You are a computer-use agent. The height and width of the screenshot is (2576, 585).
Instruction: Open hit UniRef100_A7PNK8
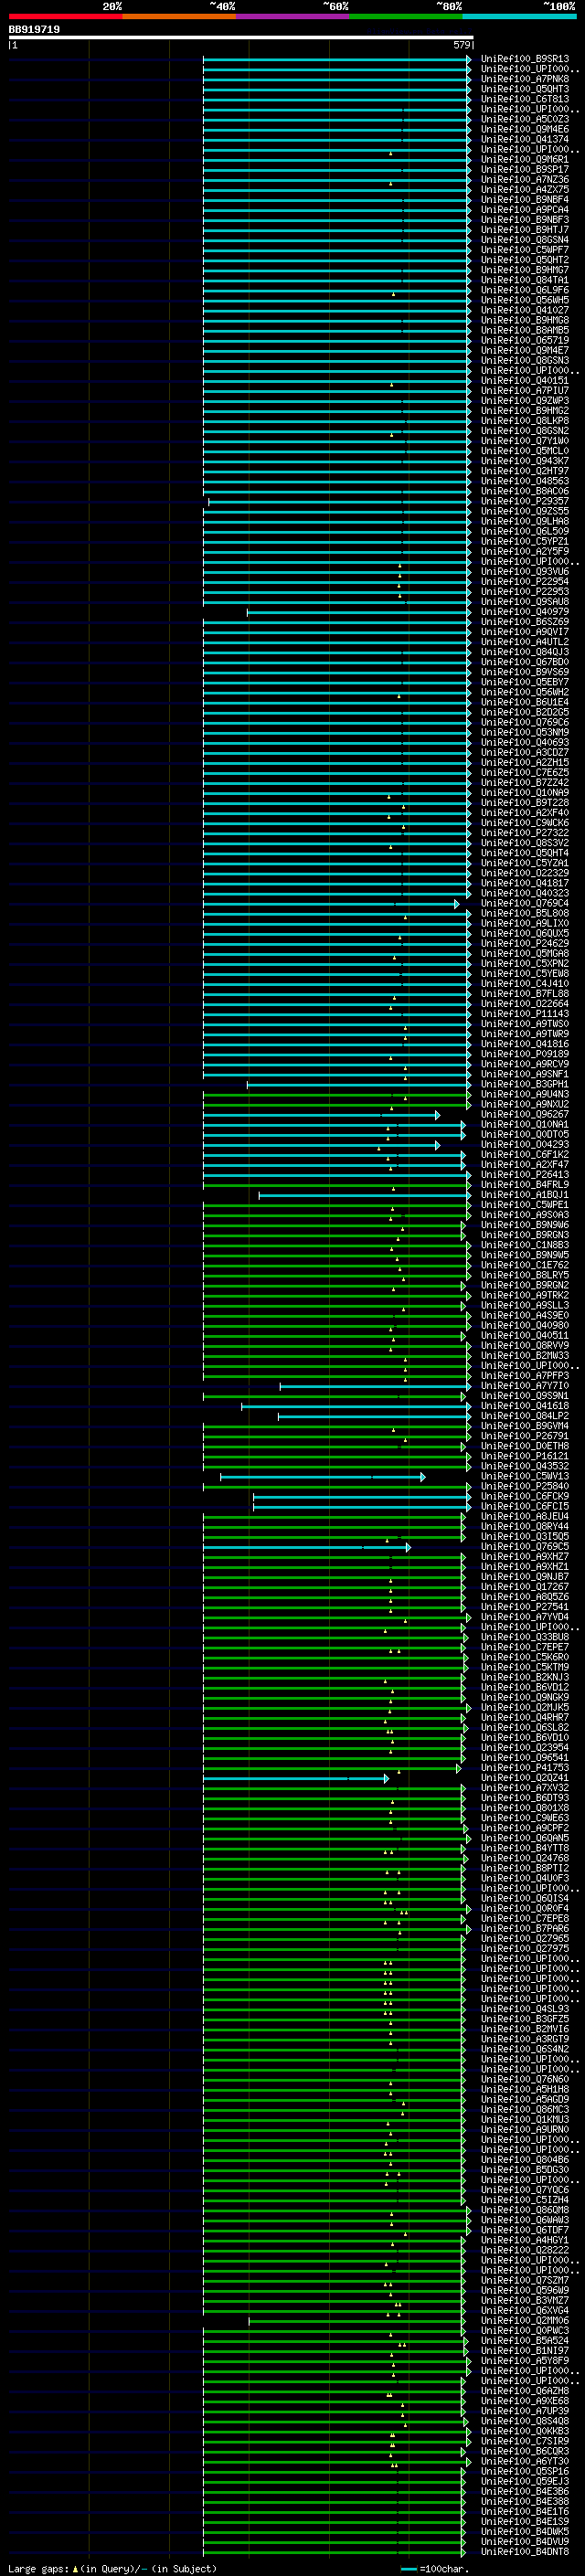(525, 79)
